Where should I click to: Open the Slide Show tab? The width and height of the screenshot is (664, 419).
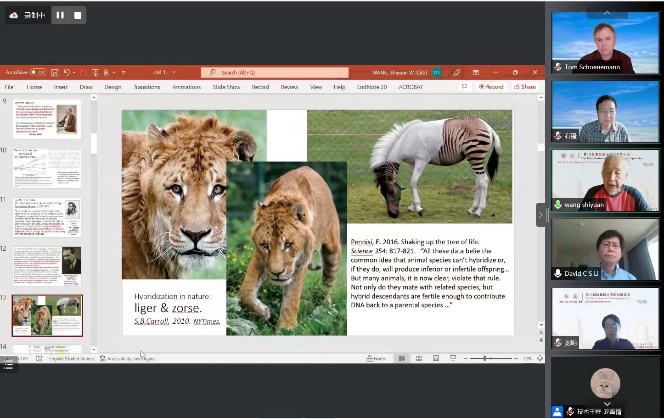click(226, 87)
